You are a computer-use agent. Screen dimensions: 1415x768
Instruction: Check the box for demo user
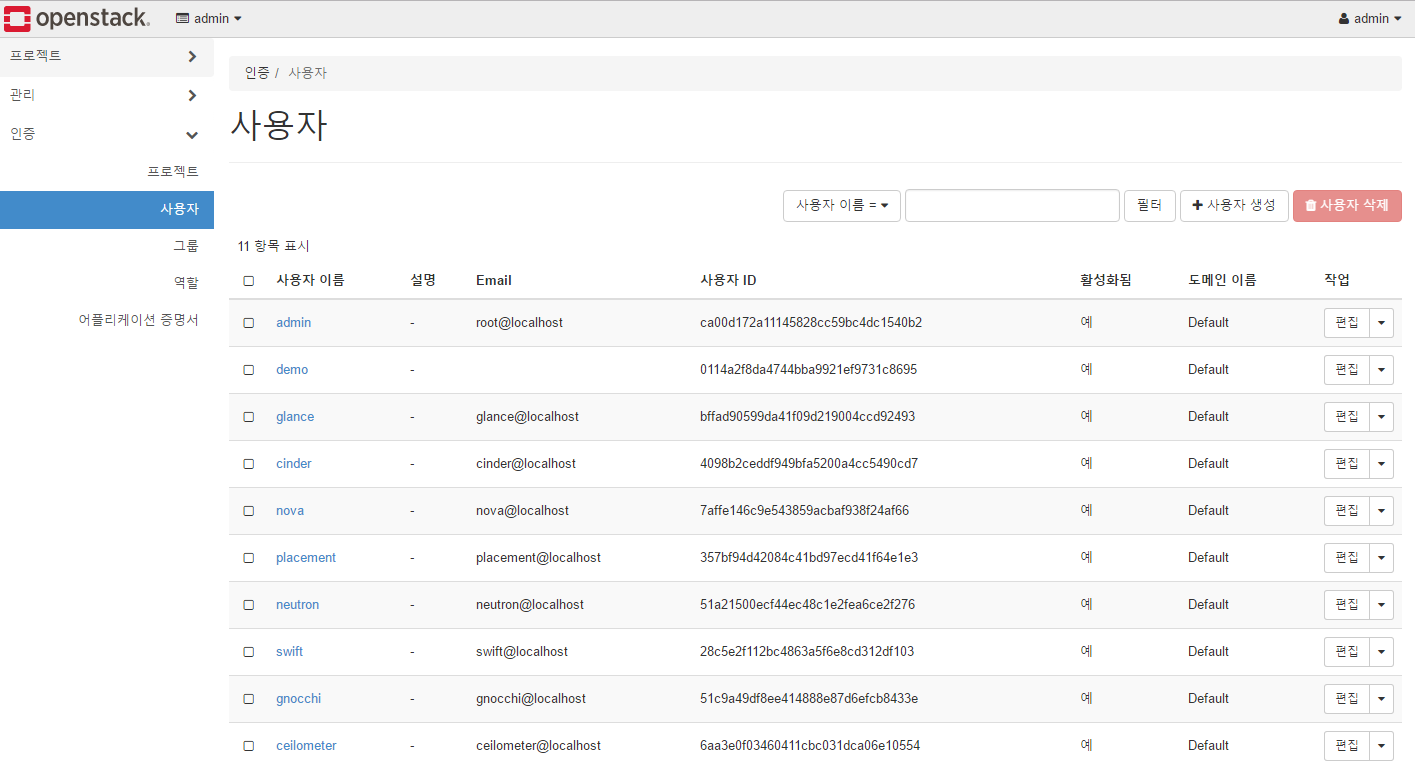point(249,370)
